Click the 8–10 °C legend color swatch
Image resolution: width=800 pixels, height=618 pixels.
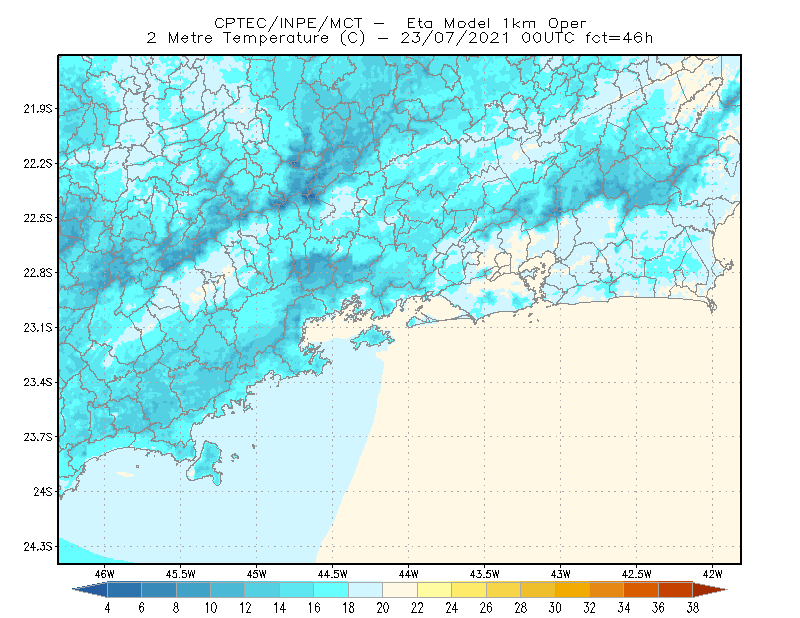click(x=193, y=590)
